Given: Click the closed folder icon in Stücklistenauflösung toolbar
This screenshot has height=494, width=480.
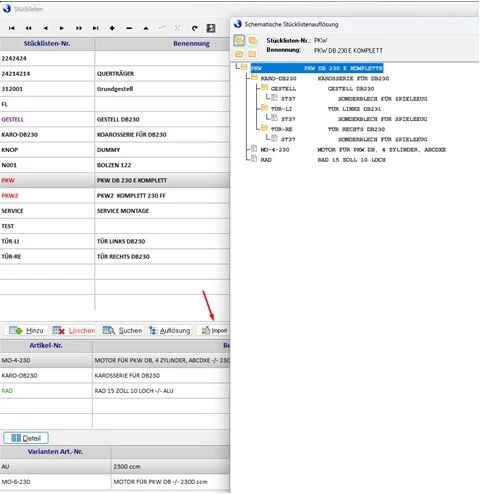Looking at the screenshot, I should point(252,54).
